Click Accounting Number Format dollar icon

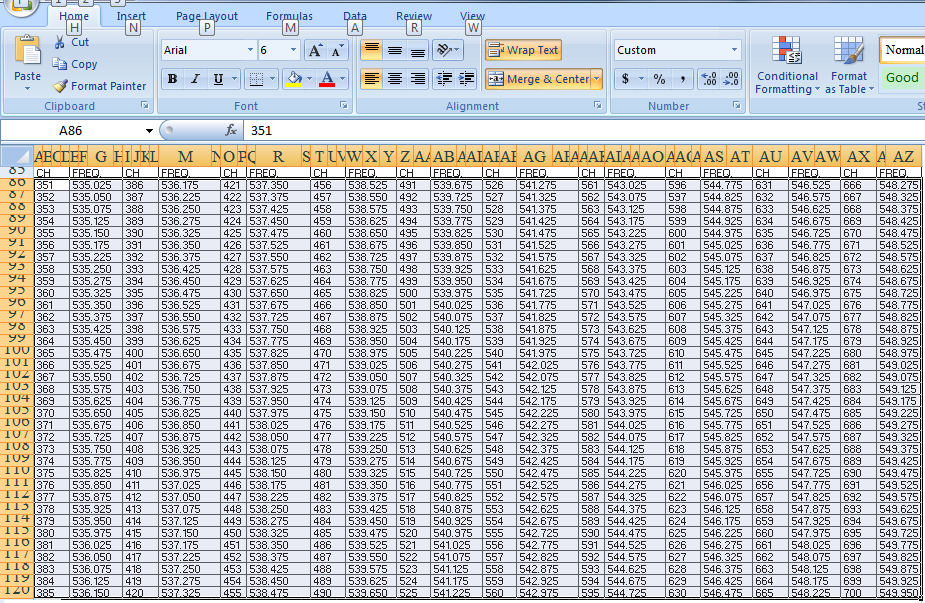pos(625,78)
